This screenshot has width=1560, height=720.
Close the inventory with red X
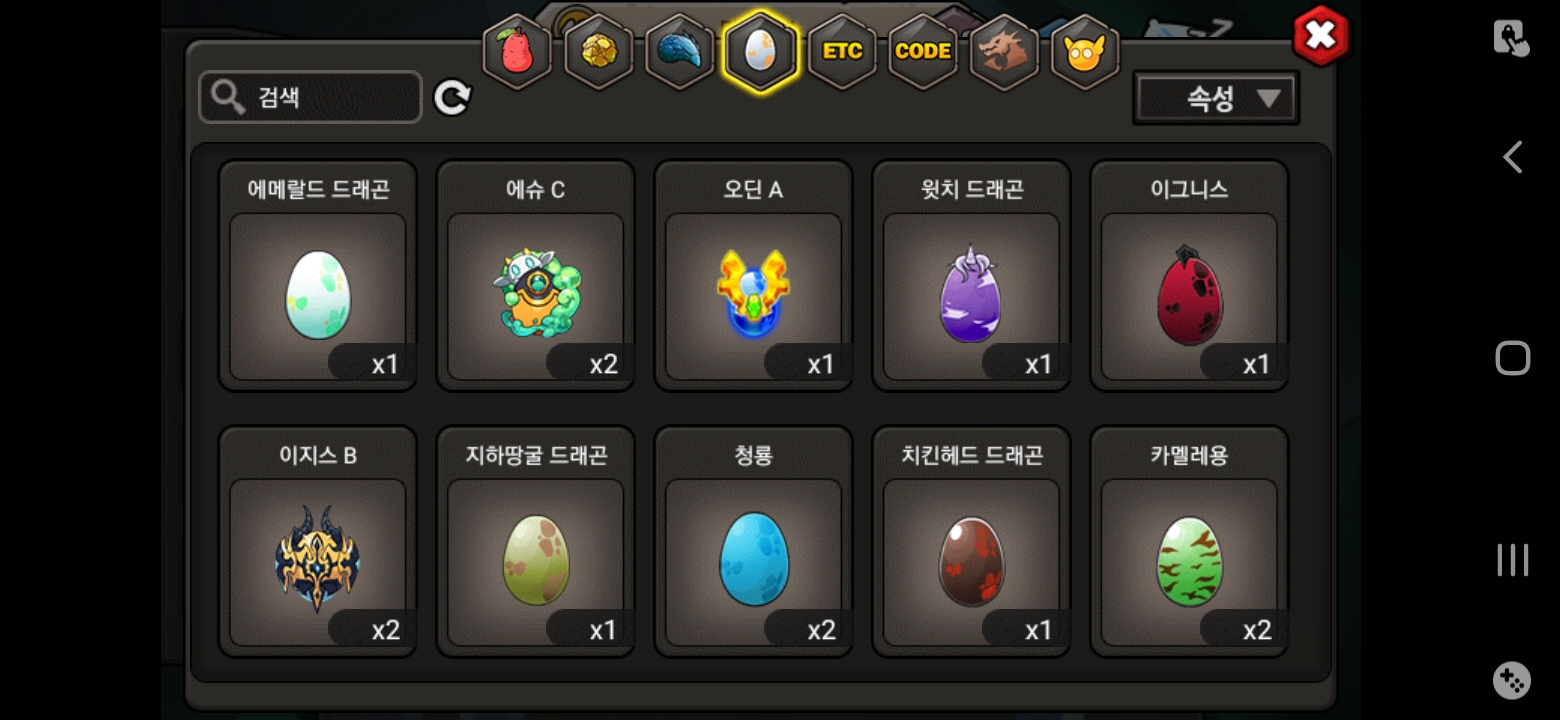click(1321, 36)
